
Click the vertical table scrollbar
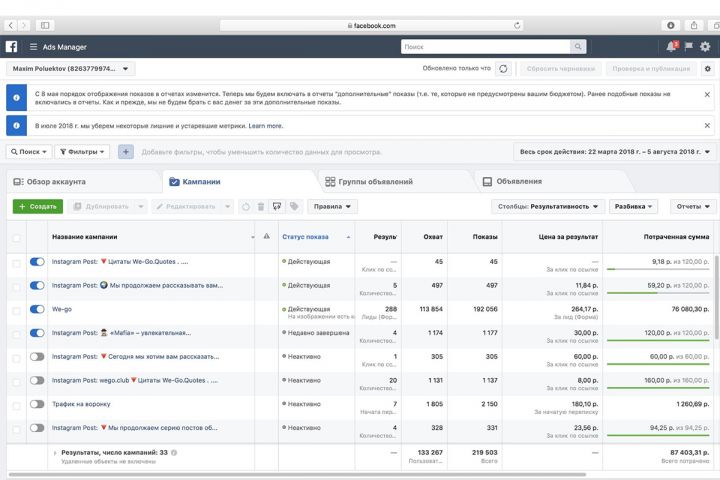click(x=717, y=297)
